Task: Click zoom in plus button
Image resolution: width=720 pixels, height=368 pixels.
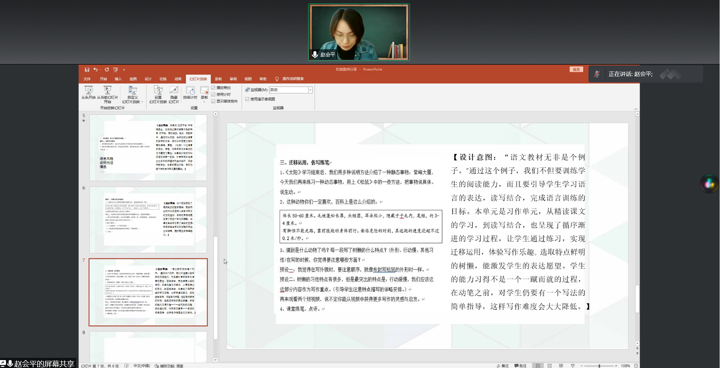Action: click(x=616, y=366)
